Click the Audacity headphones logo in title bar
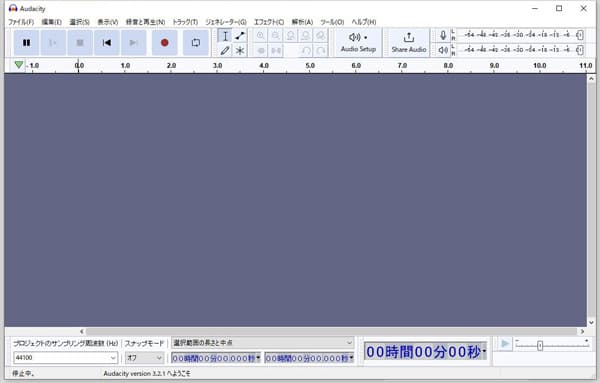This screenshot has height=383, width=600. 13,8
